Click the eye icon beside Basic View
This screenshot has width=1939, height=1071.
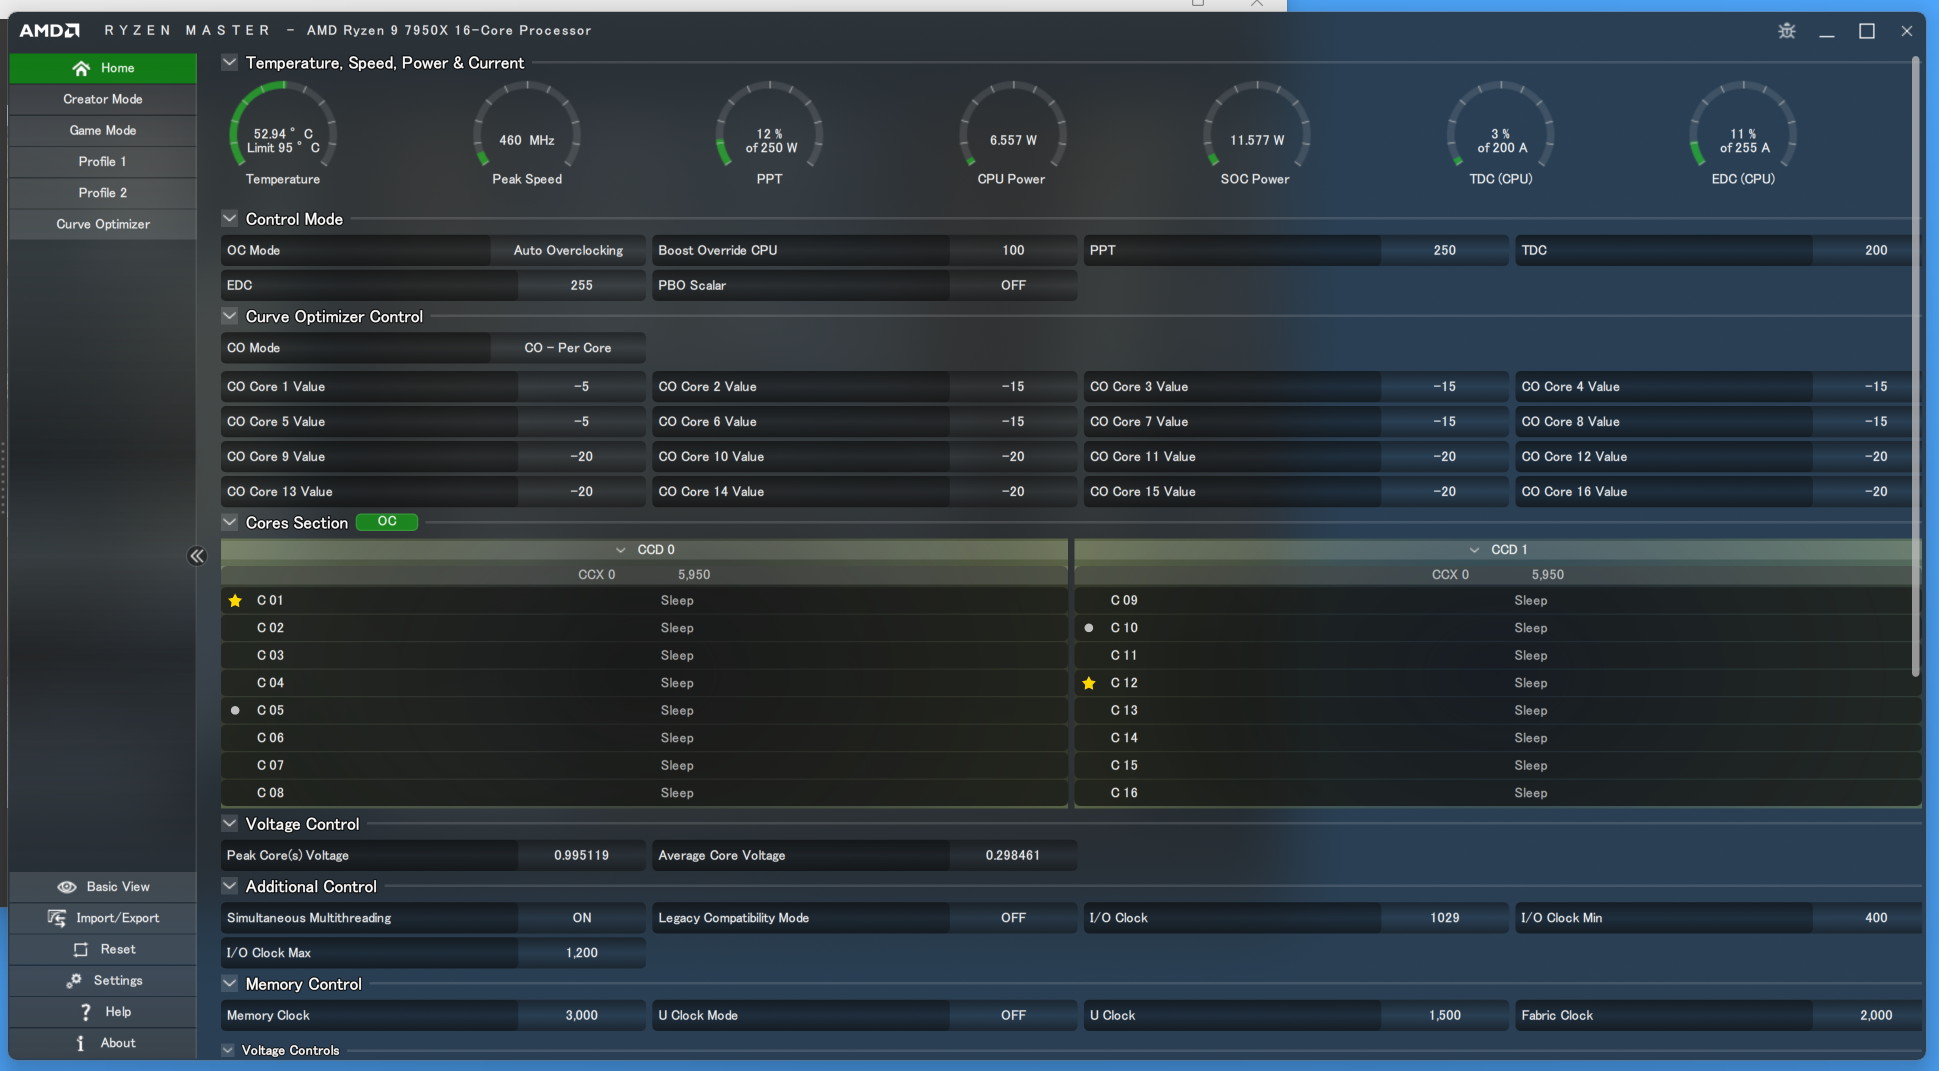pyautogui.click(x=67, y=887)
